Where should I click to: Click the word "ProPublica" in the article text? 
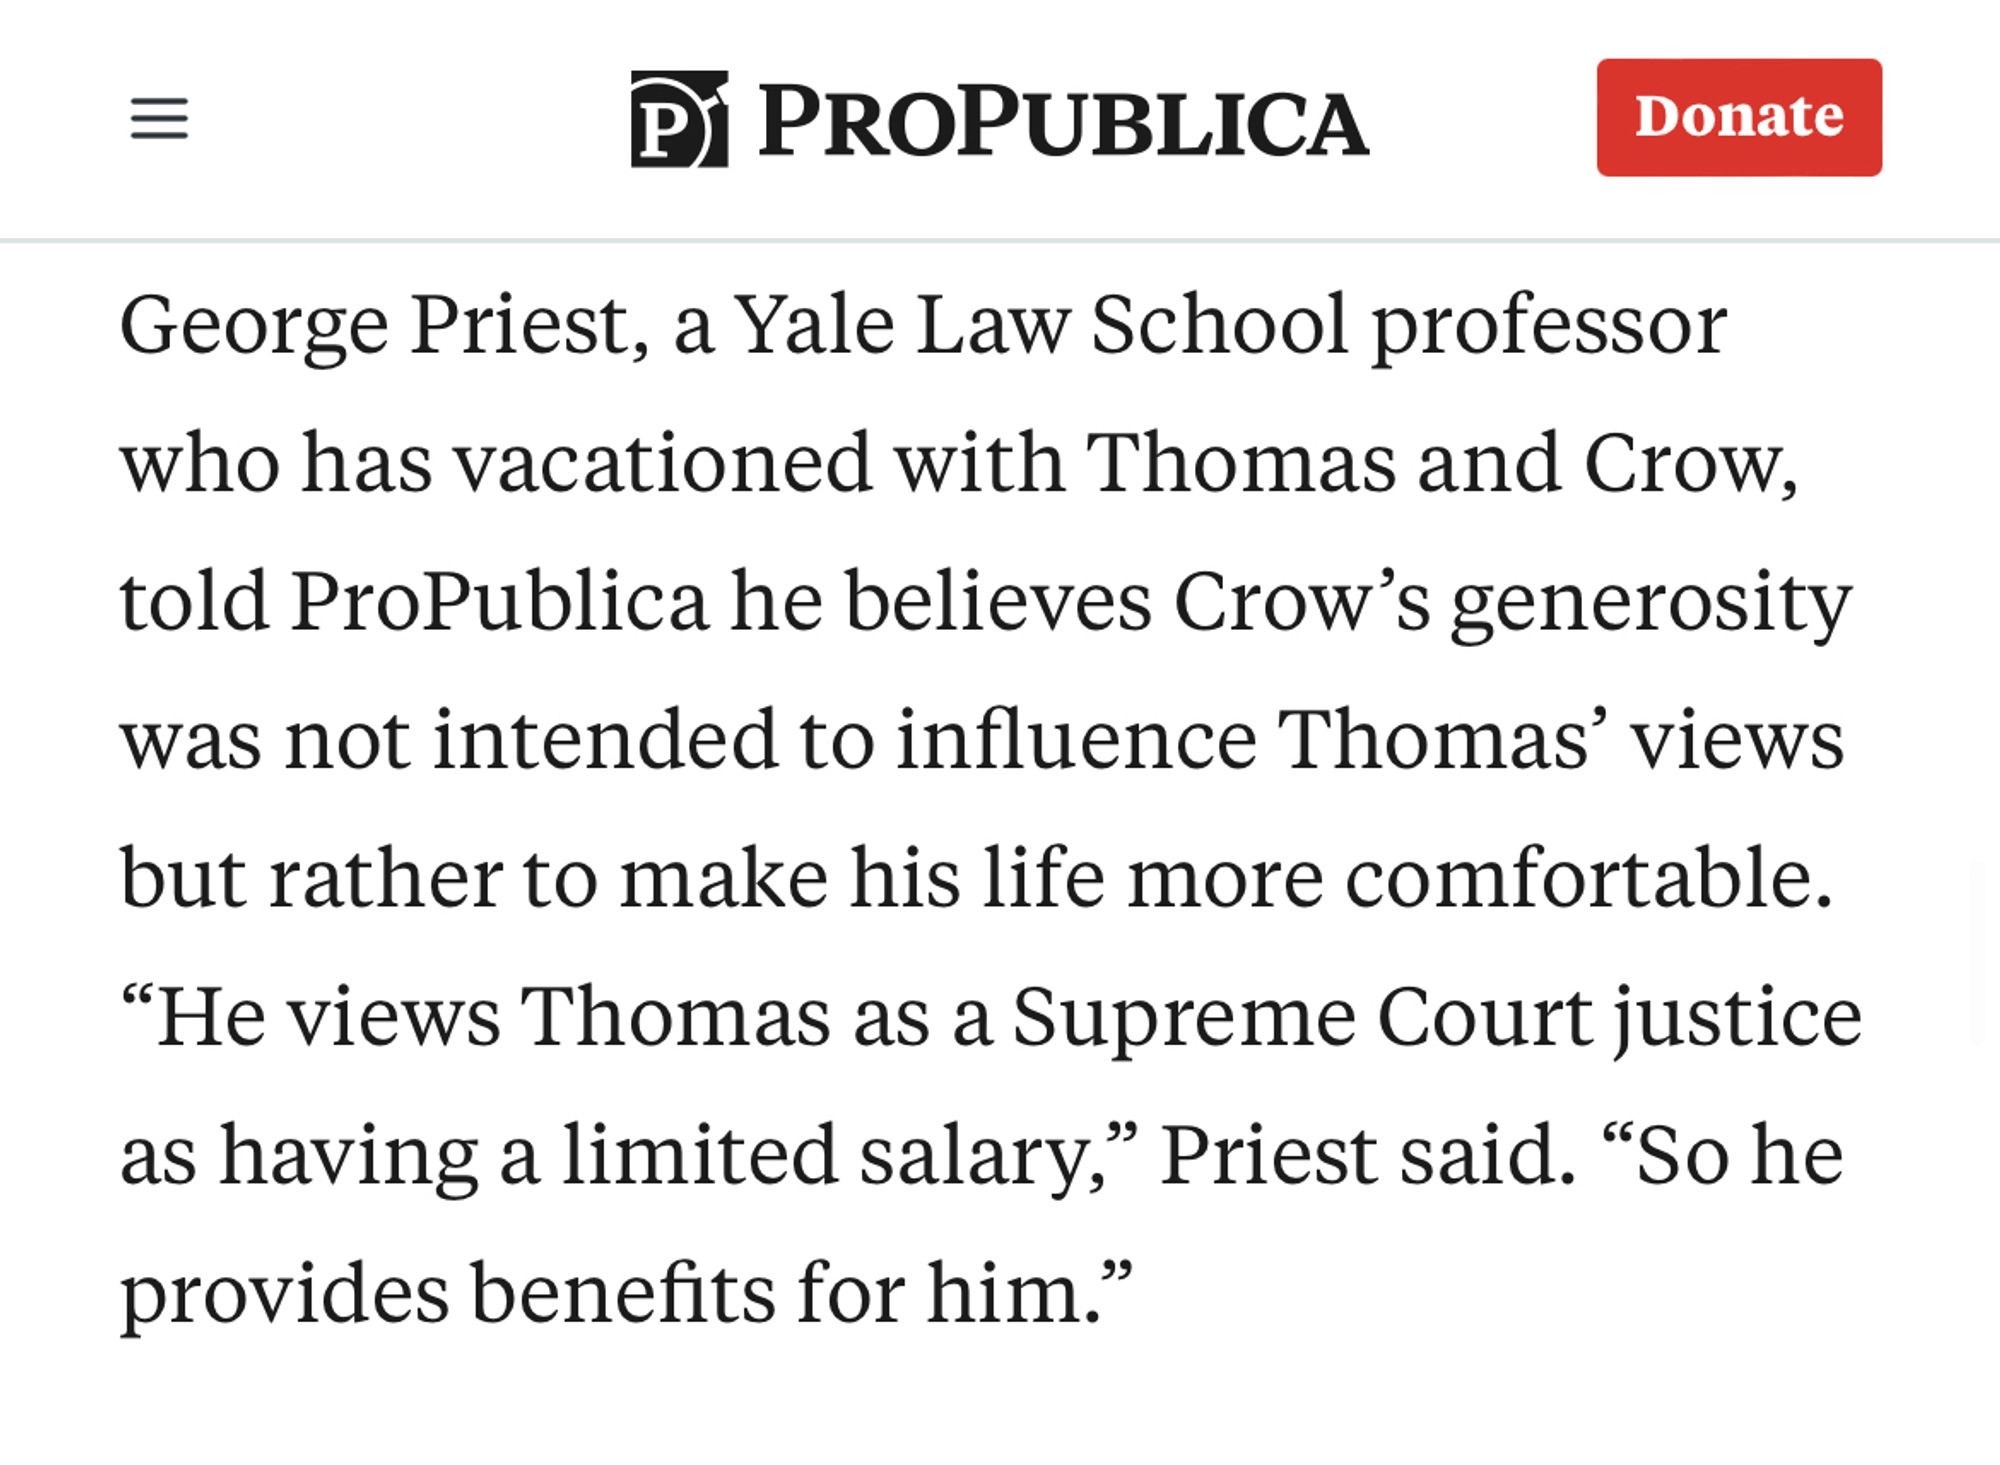tap(499, 601)
